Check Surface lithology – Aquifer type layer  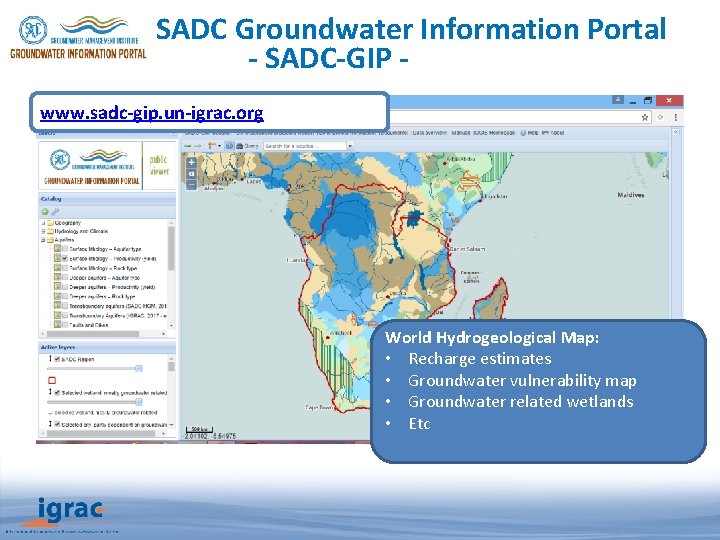tap(65, 249)
